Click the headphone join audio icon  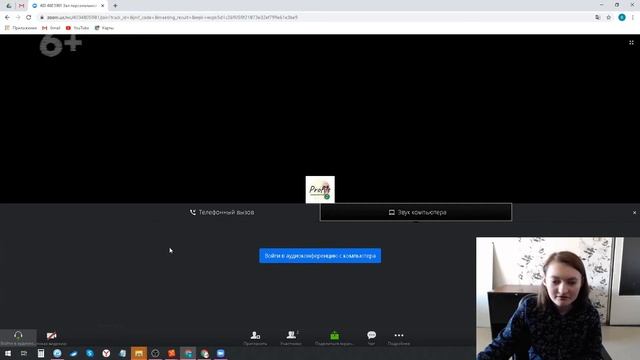pyautogui.click(x=18, y=335)
